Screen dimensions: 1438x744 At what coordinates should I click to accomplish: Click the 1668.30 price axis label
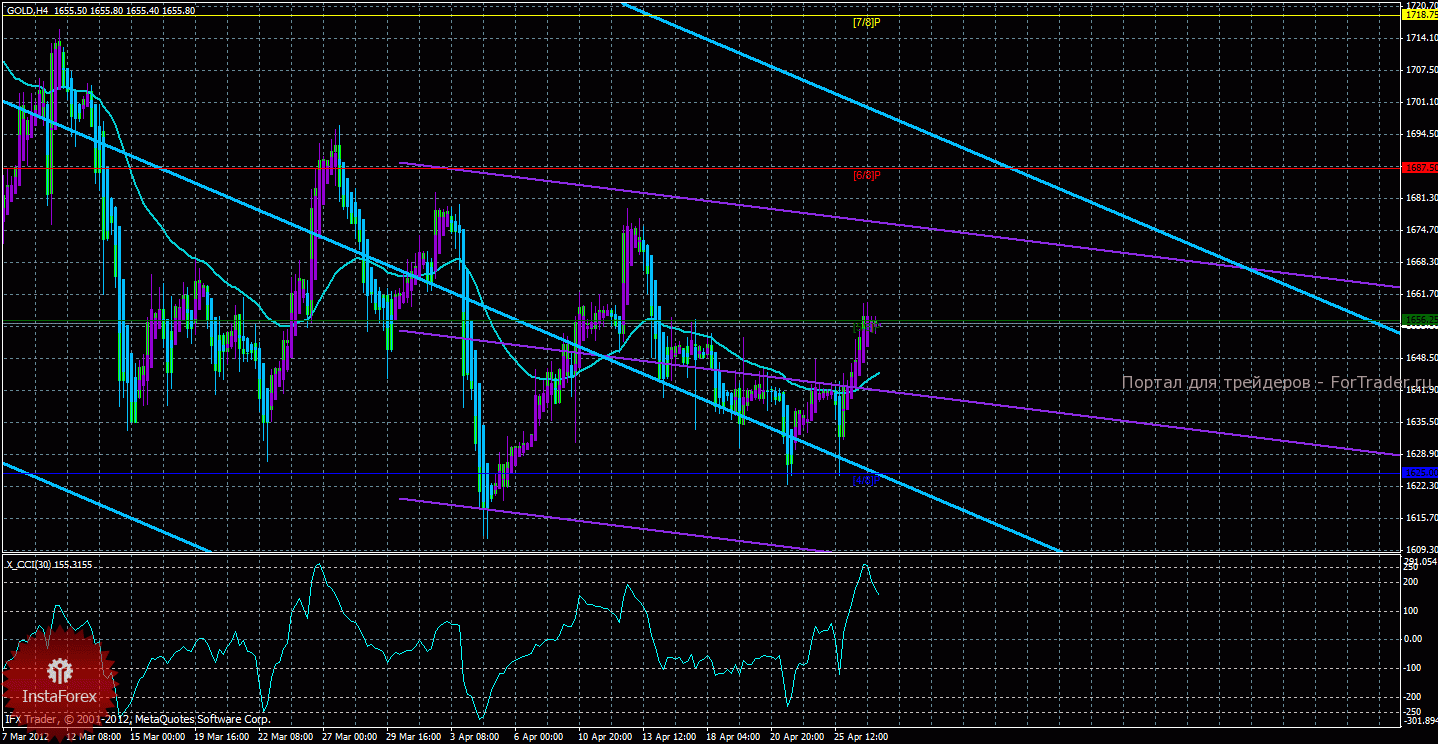[x=1420, y=262]
